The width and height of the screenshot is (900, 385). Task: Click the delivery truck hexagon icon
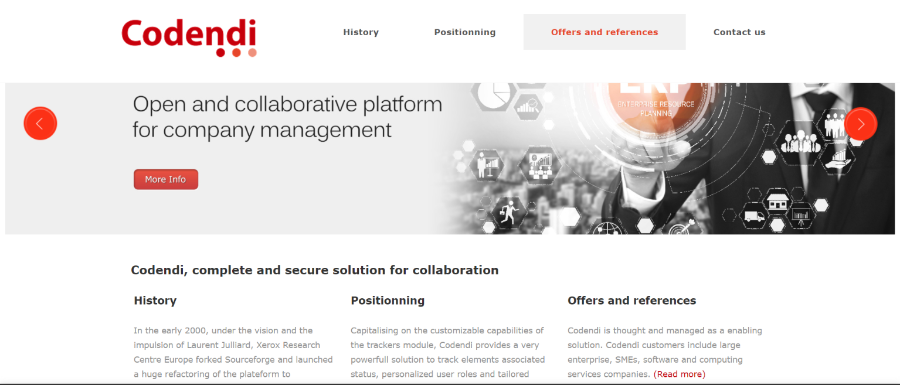[754, 217]
